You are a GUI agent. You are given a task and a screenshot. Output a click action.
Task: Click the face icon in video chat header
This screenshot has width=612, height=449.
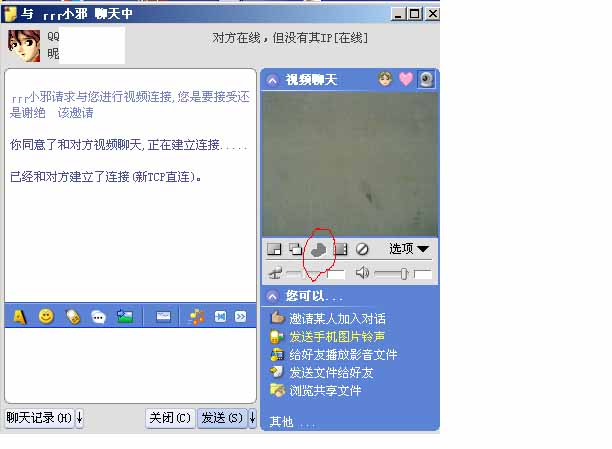[x=385, y=79]
